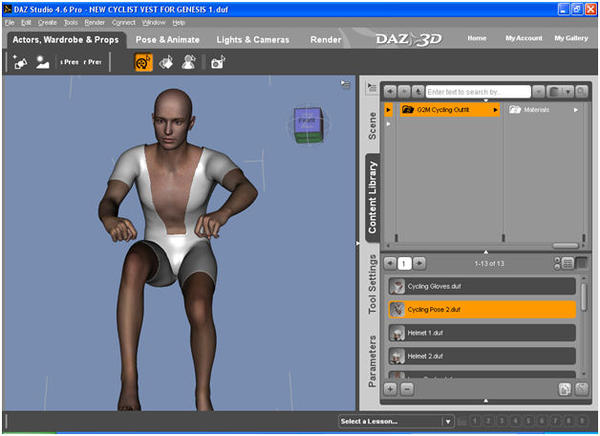
Task: Expand arrow right of Materials folder
Action: (576, 110)
